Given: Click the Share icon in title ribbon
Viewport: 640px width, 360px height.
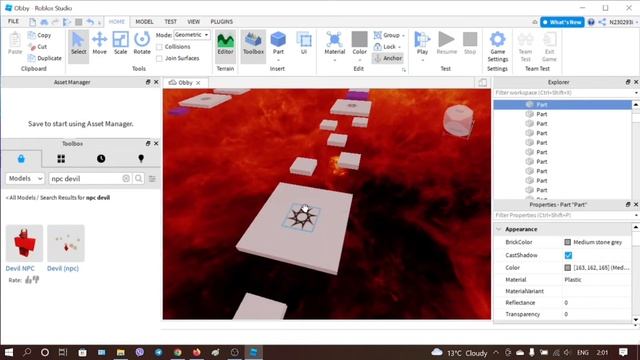Looking at the screenshot, I should tap(602, 22).
